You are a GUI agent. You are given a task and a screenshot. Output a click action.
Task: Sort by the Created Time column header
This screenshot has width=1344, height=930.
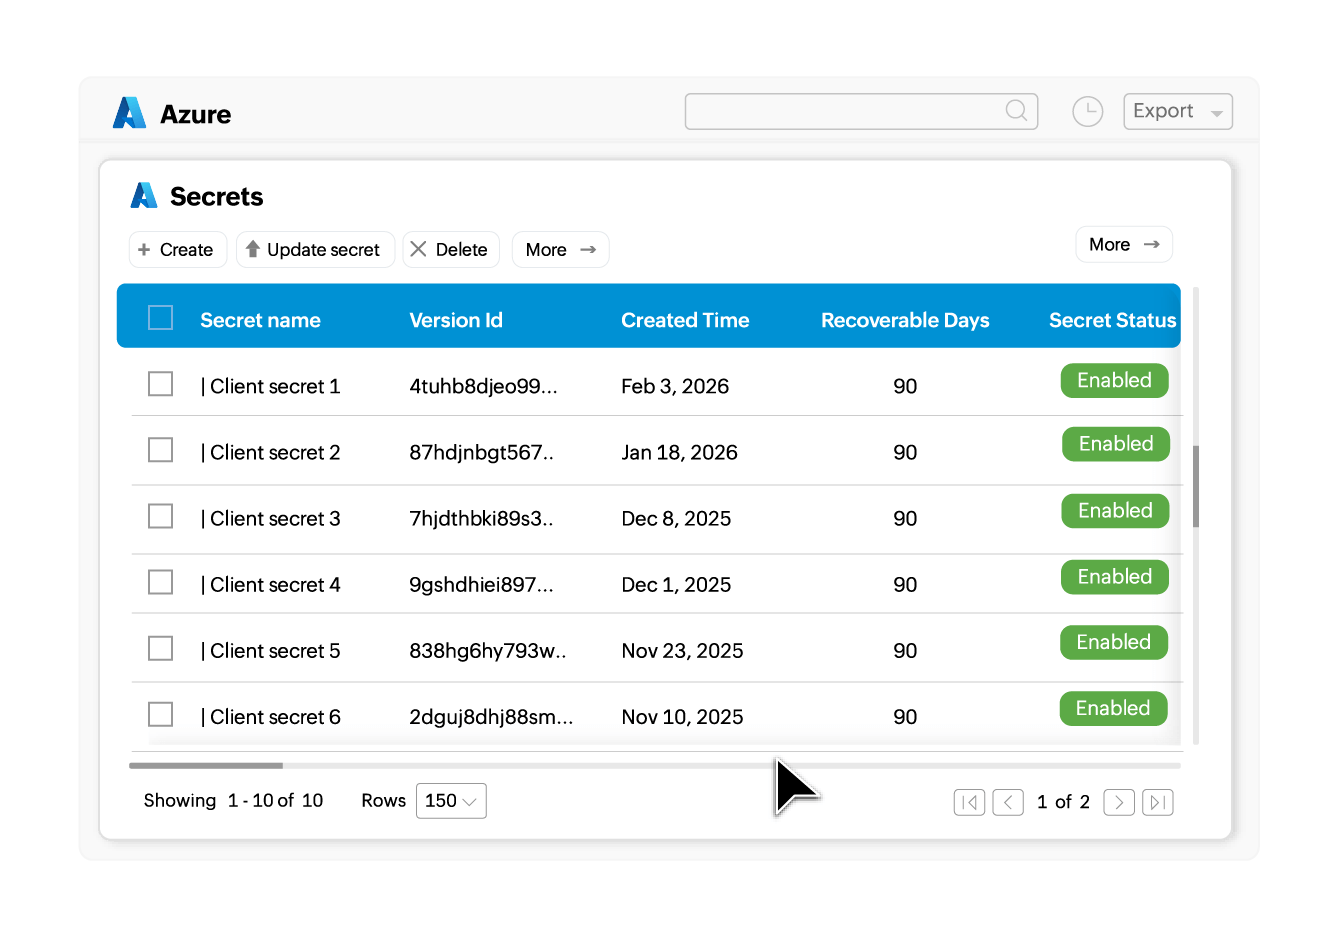coord(685,320)
